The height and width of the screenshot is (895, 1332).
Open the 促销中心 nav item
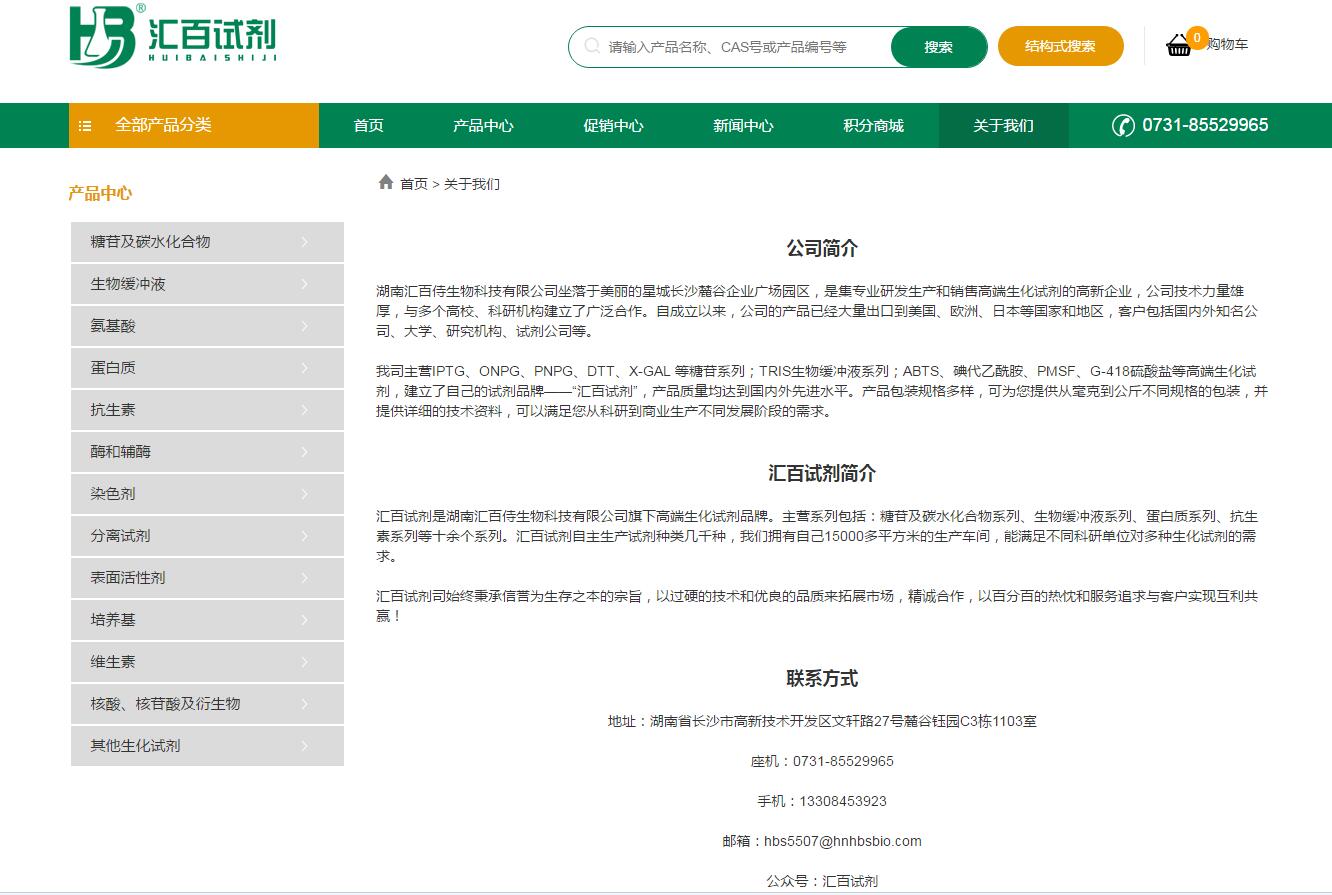click(613, 126)
